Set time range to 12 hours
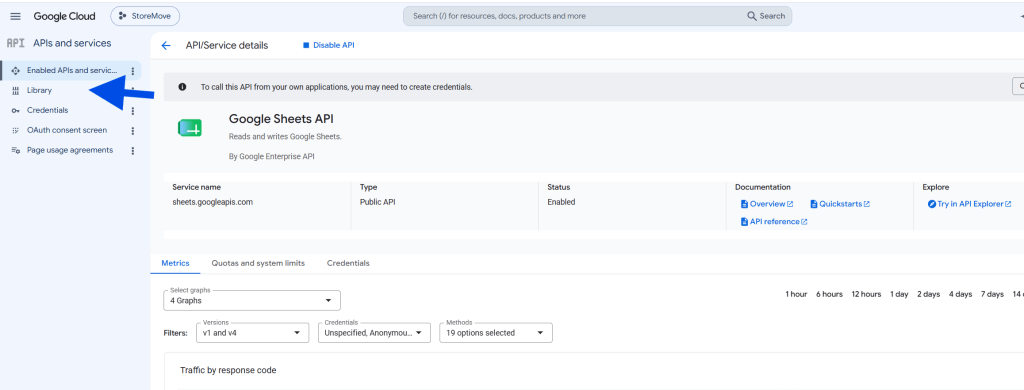Screen dimensions: 1024x390 [x=867, y=295]
